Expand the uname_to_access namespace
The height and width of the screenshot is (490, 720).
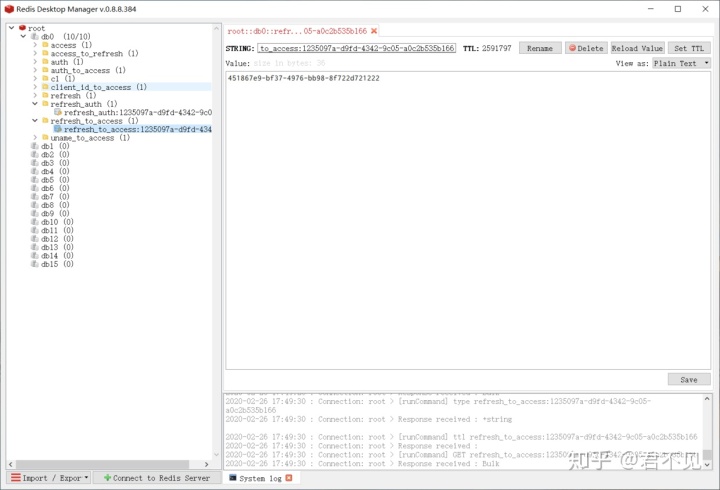35,137
